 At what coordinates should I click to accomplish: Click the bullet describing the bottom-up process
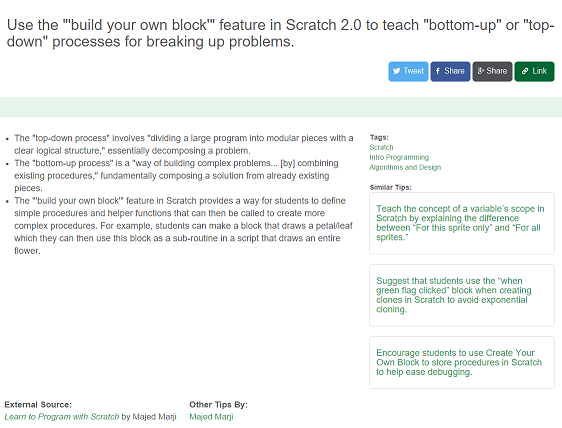[176, 176]
